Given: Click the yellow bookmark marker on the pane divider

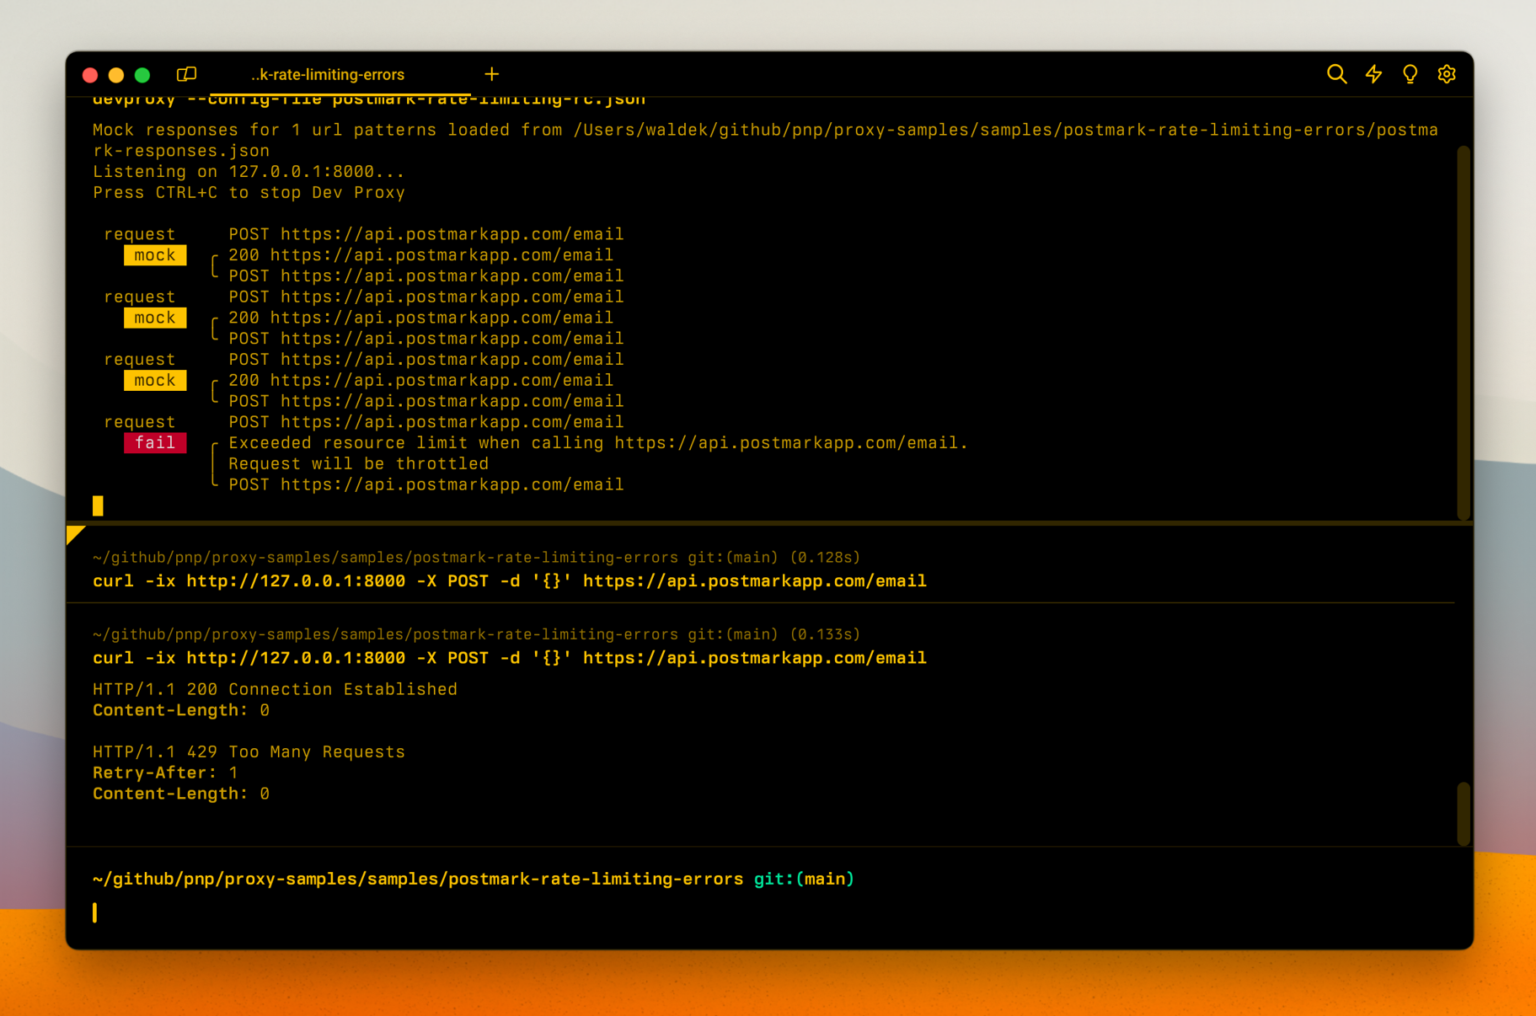Looking at the screenshot, I should click(x=76, y=534).
